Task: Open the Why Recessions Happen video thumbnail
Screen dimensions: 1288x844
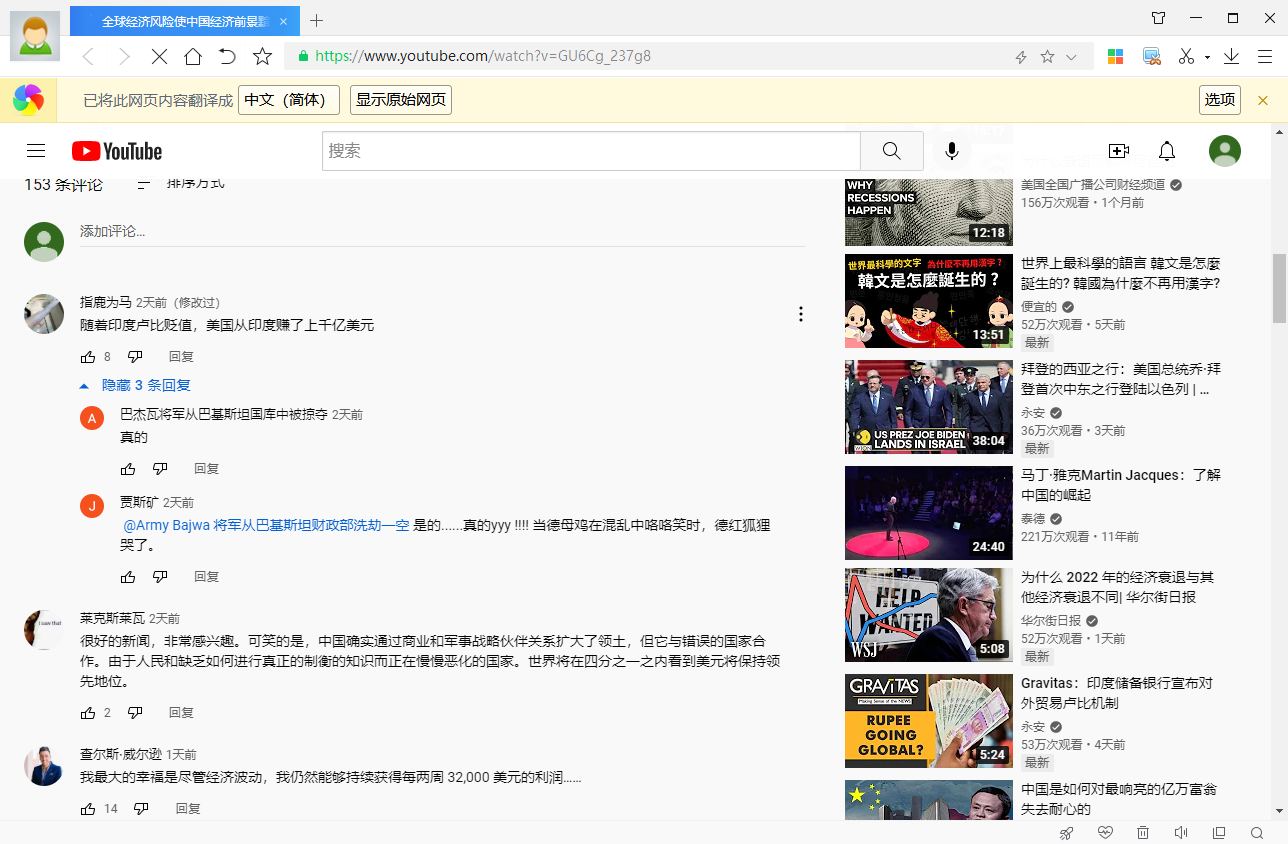Action: click(x=929, y=210)
